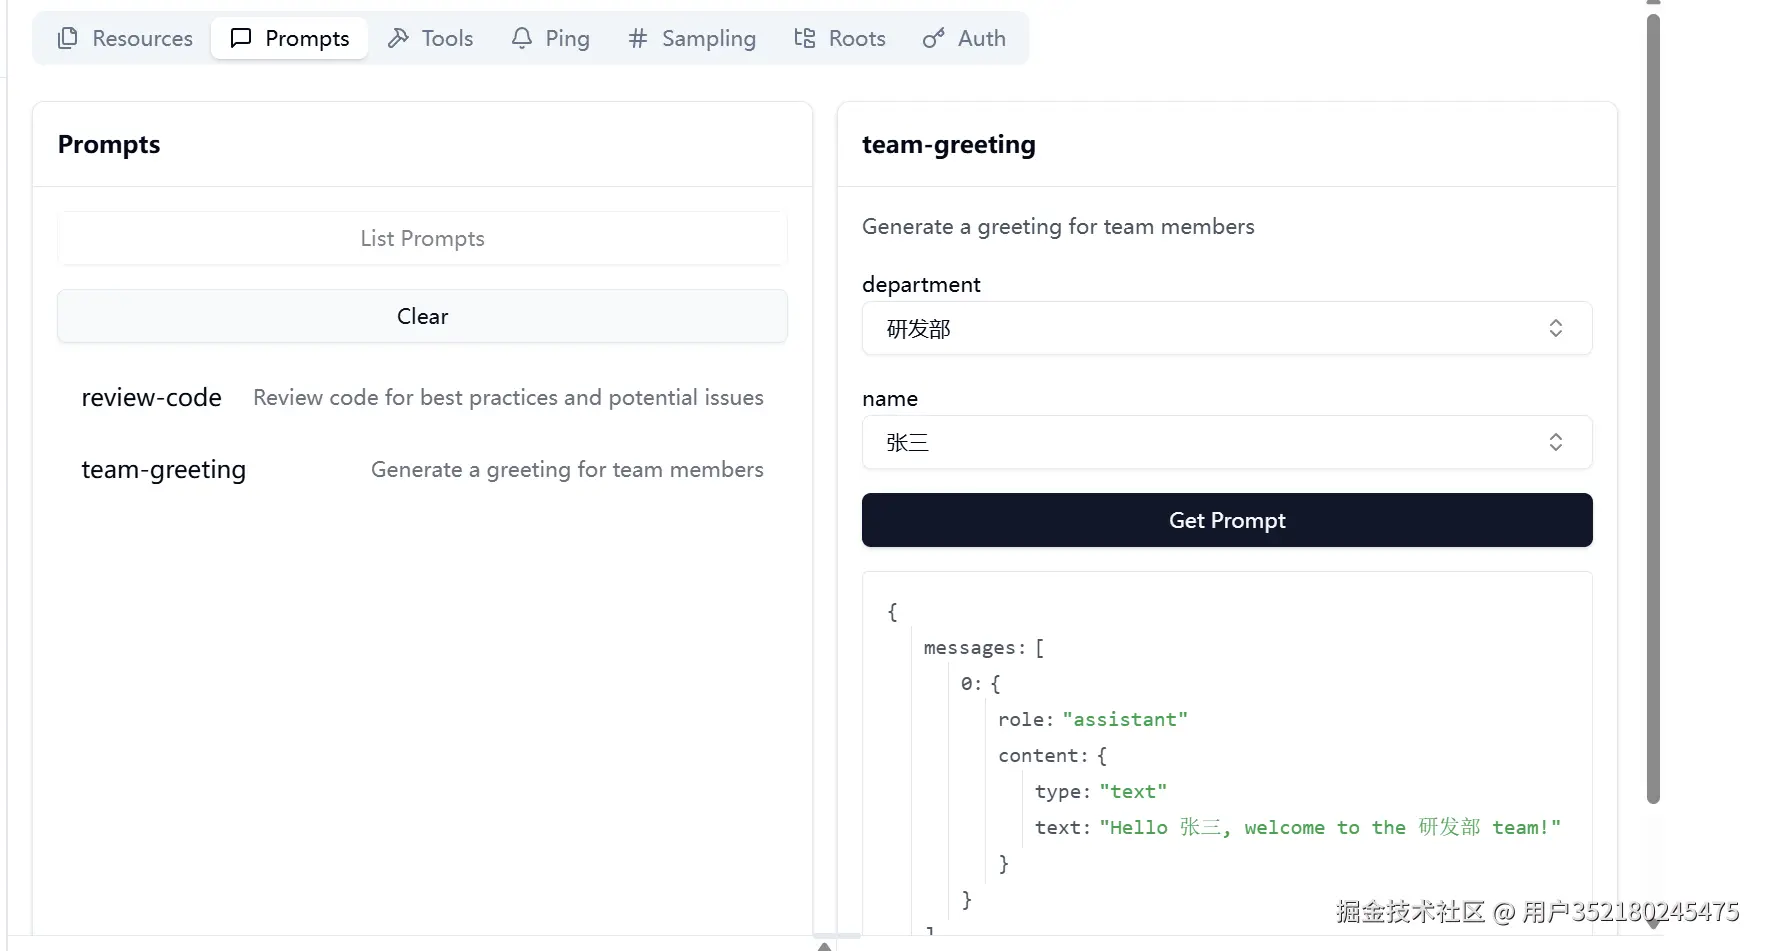Collapse the content object in JSON output

(x=1042, y=756)
